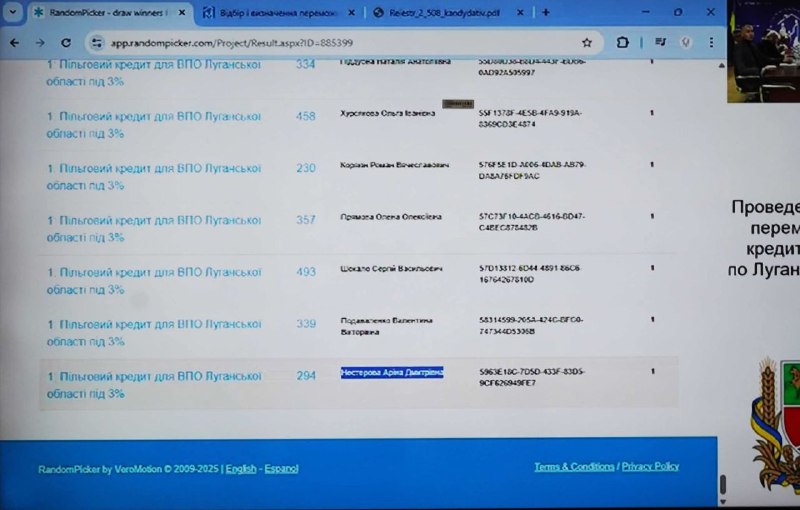The image size is (800, 510).
Task: Switch site language to English
Action: click(241, 469)
